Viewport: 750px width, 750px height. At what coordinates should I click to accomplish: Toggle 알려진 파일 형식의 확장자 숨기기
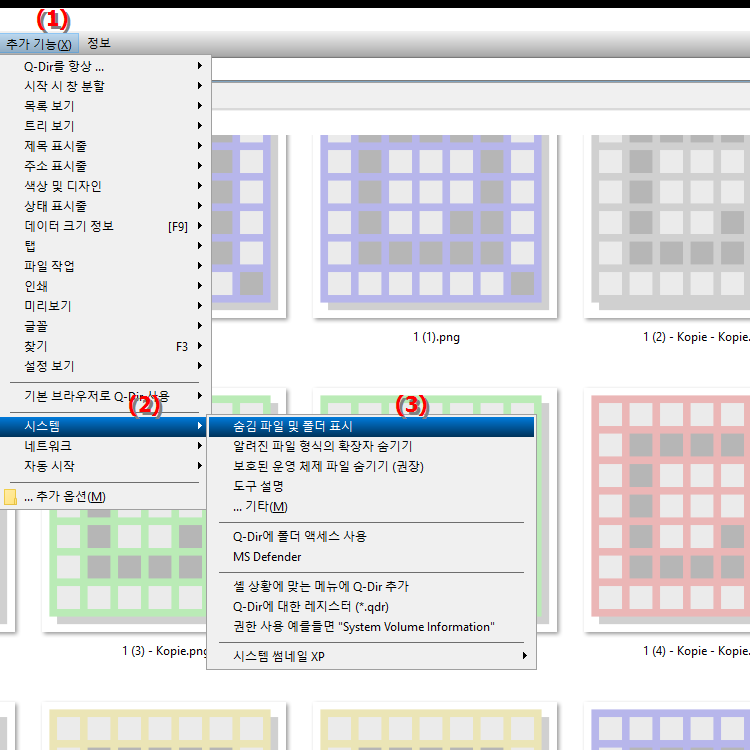click(371, 446)
